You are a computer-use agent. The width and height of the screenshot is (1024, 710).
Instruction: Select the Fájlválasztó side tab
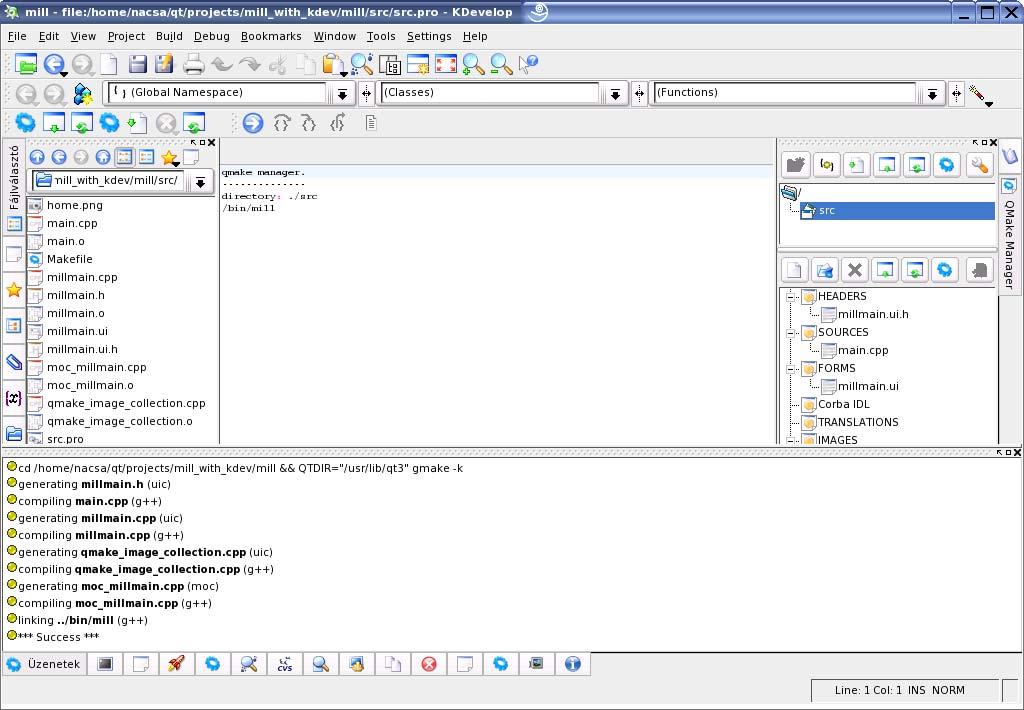pyautogui.click(x=14, y=189)
